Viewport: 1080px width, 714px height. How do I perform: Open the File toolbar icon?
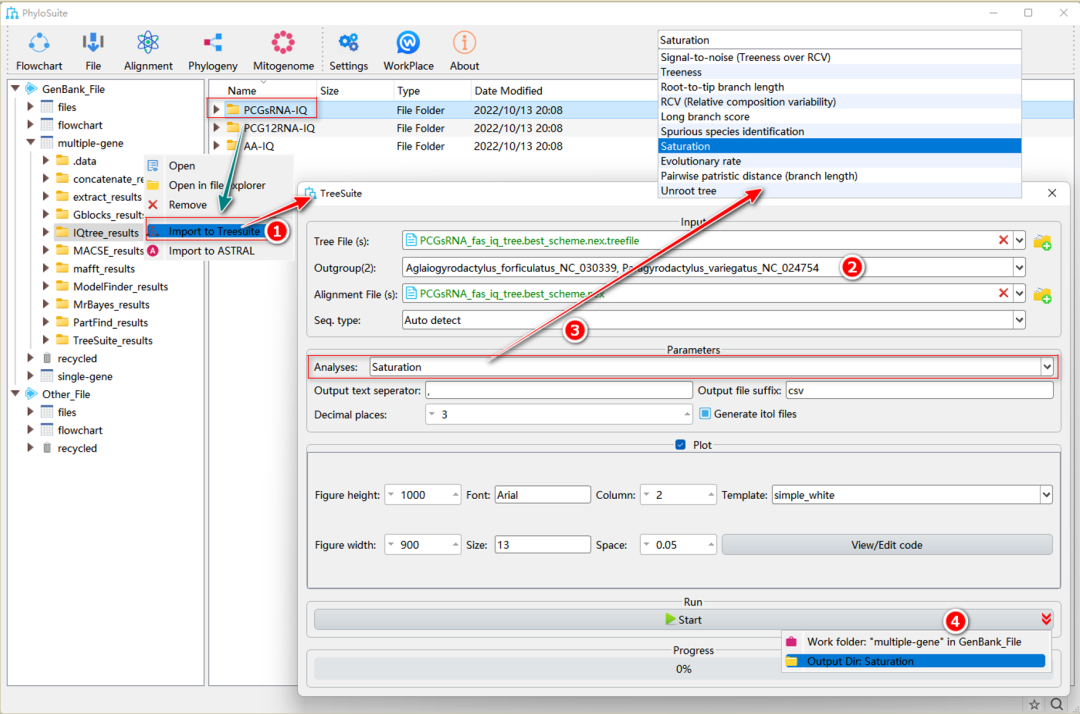(93, 43)
